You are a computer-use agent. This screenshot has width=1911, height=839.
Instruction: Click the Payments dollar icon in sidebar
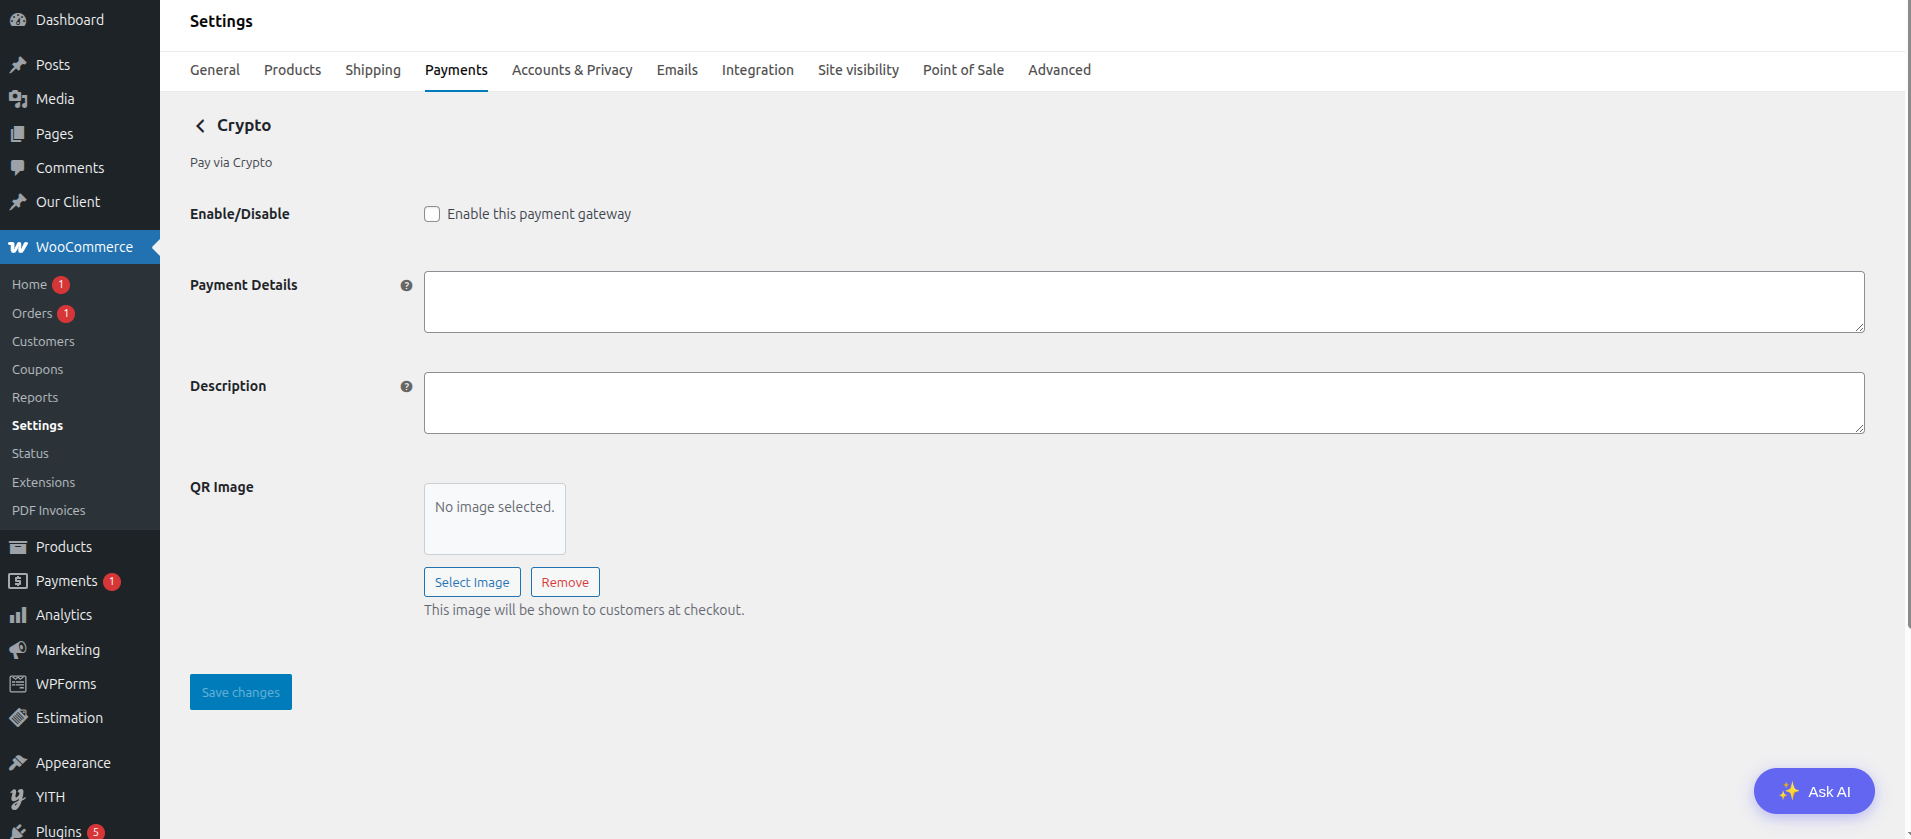click(18, 581)
